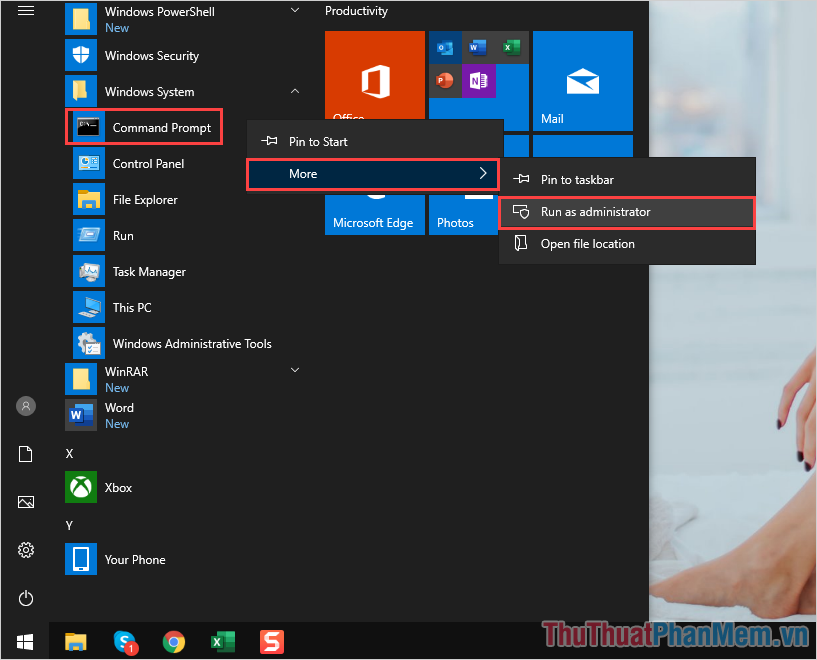Open Skype from the taskbar

click(x=125, y=642)
